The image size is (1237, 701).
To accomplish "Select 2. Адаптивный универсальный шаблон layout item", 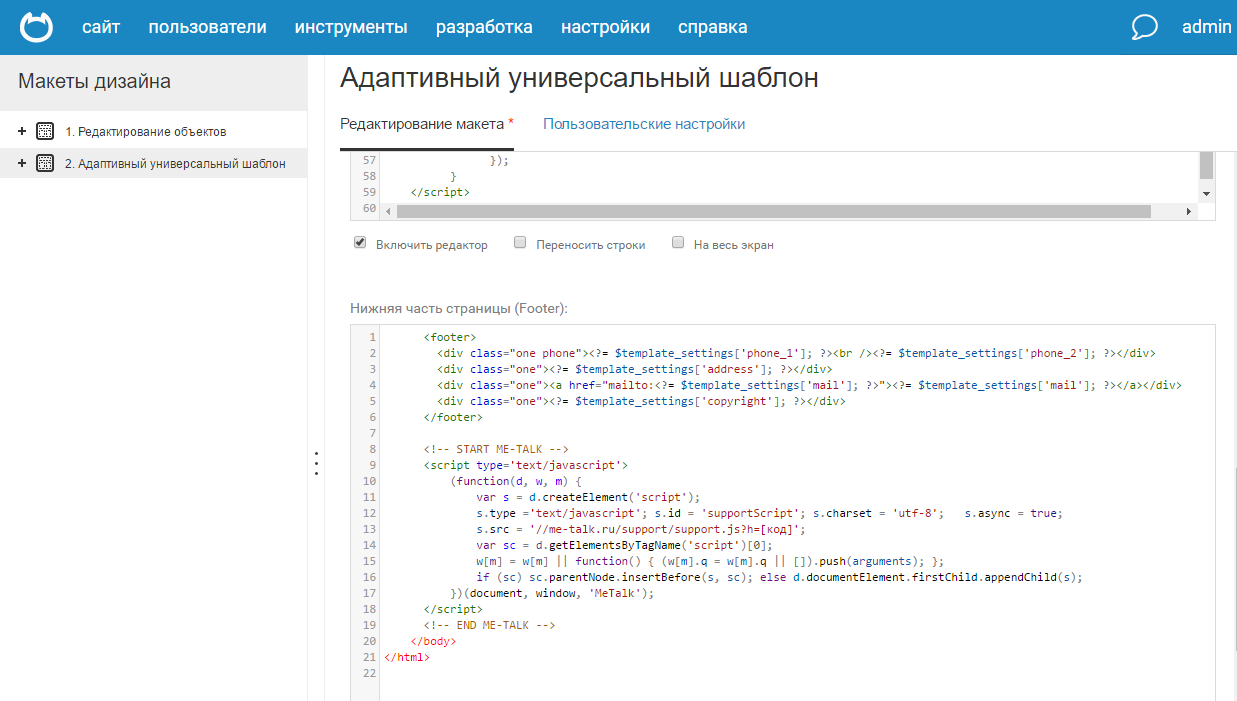I will coord(175,163).
